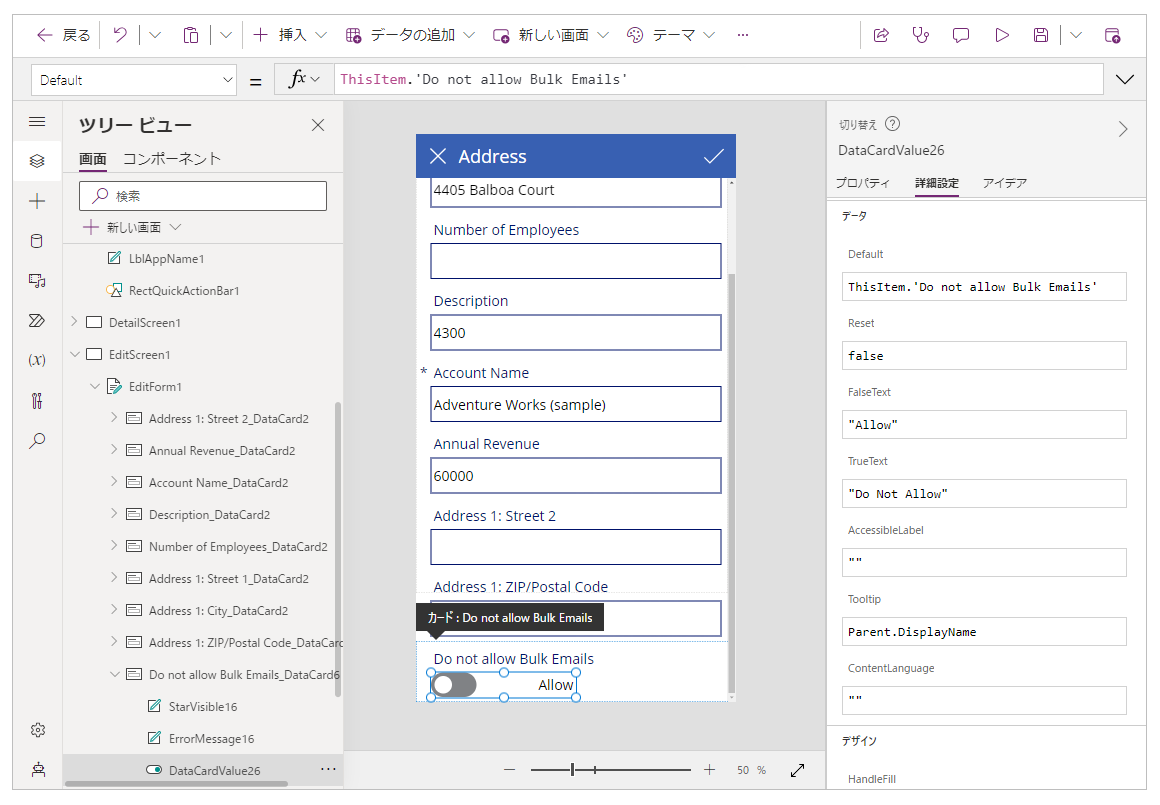Image resolution: width=1160 pixels, height=805 pixels.
Task: Click the 戻る back button
Action: coord(63,35)
